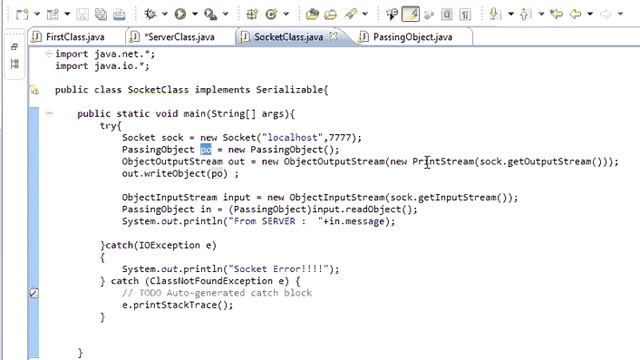The image size is (640, 360).
Task: Click the Open Task folder icon
Action: tap(331, 14)
